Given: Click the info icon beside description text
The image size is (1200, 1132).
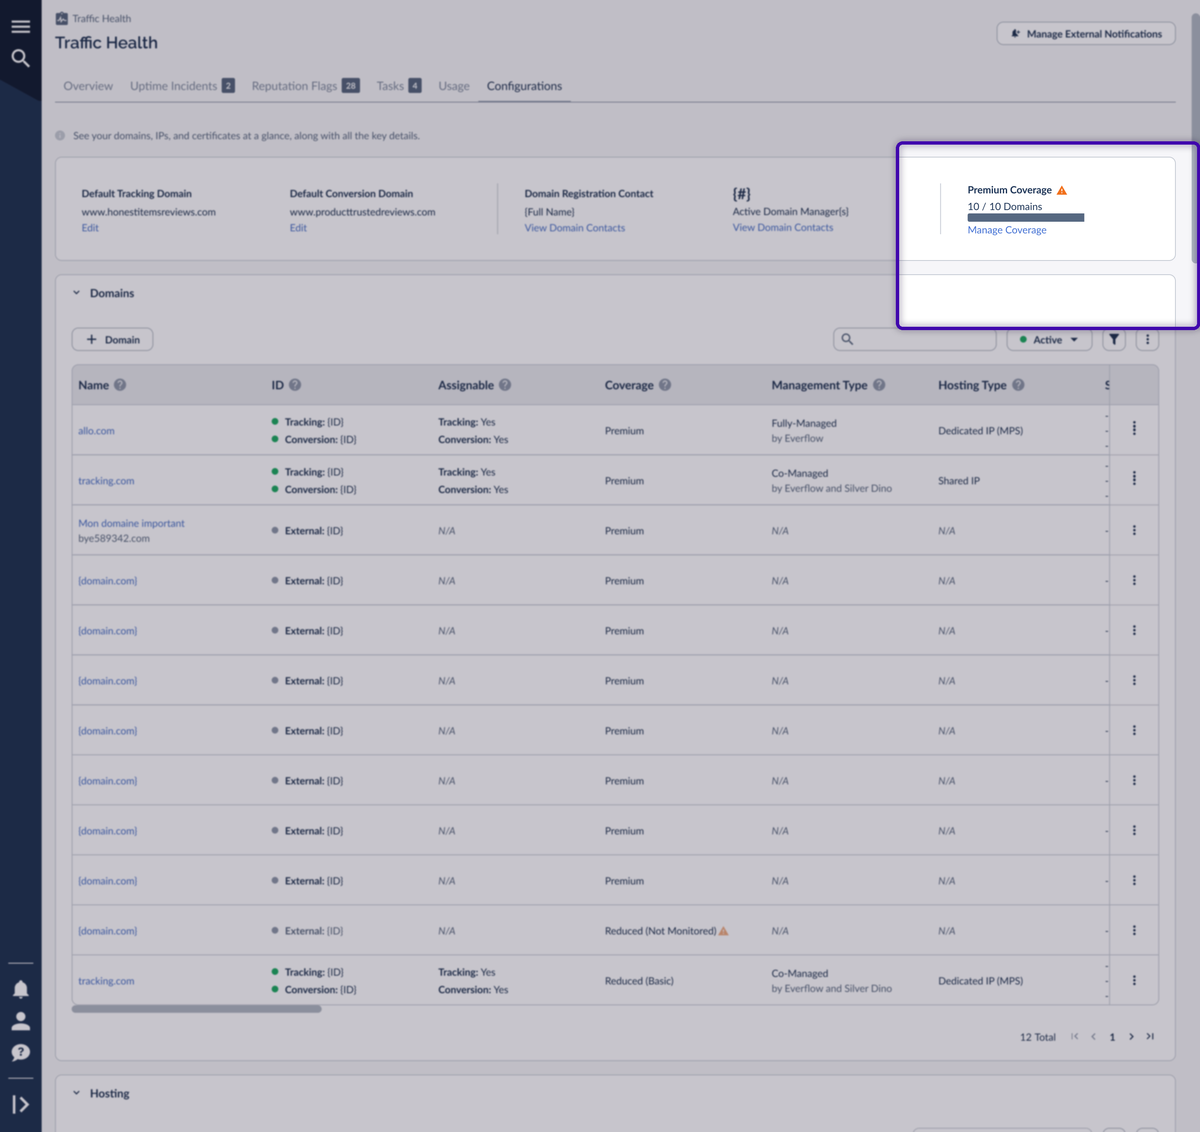Looking at the screenshot, I should pos(60,136).
